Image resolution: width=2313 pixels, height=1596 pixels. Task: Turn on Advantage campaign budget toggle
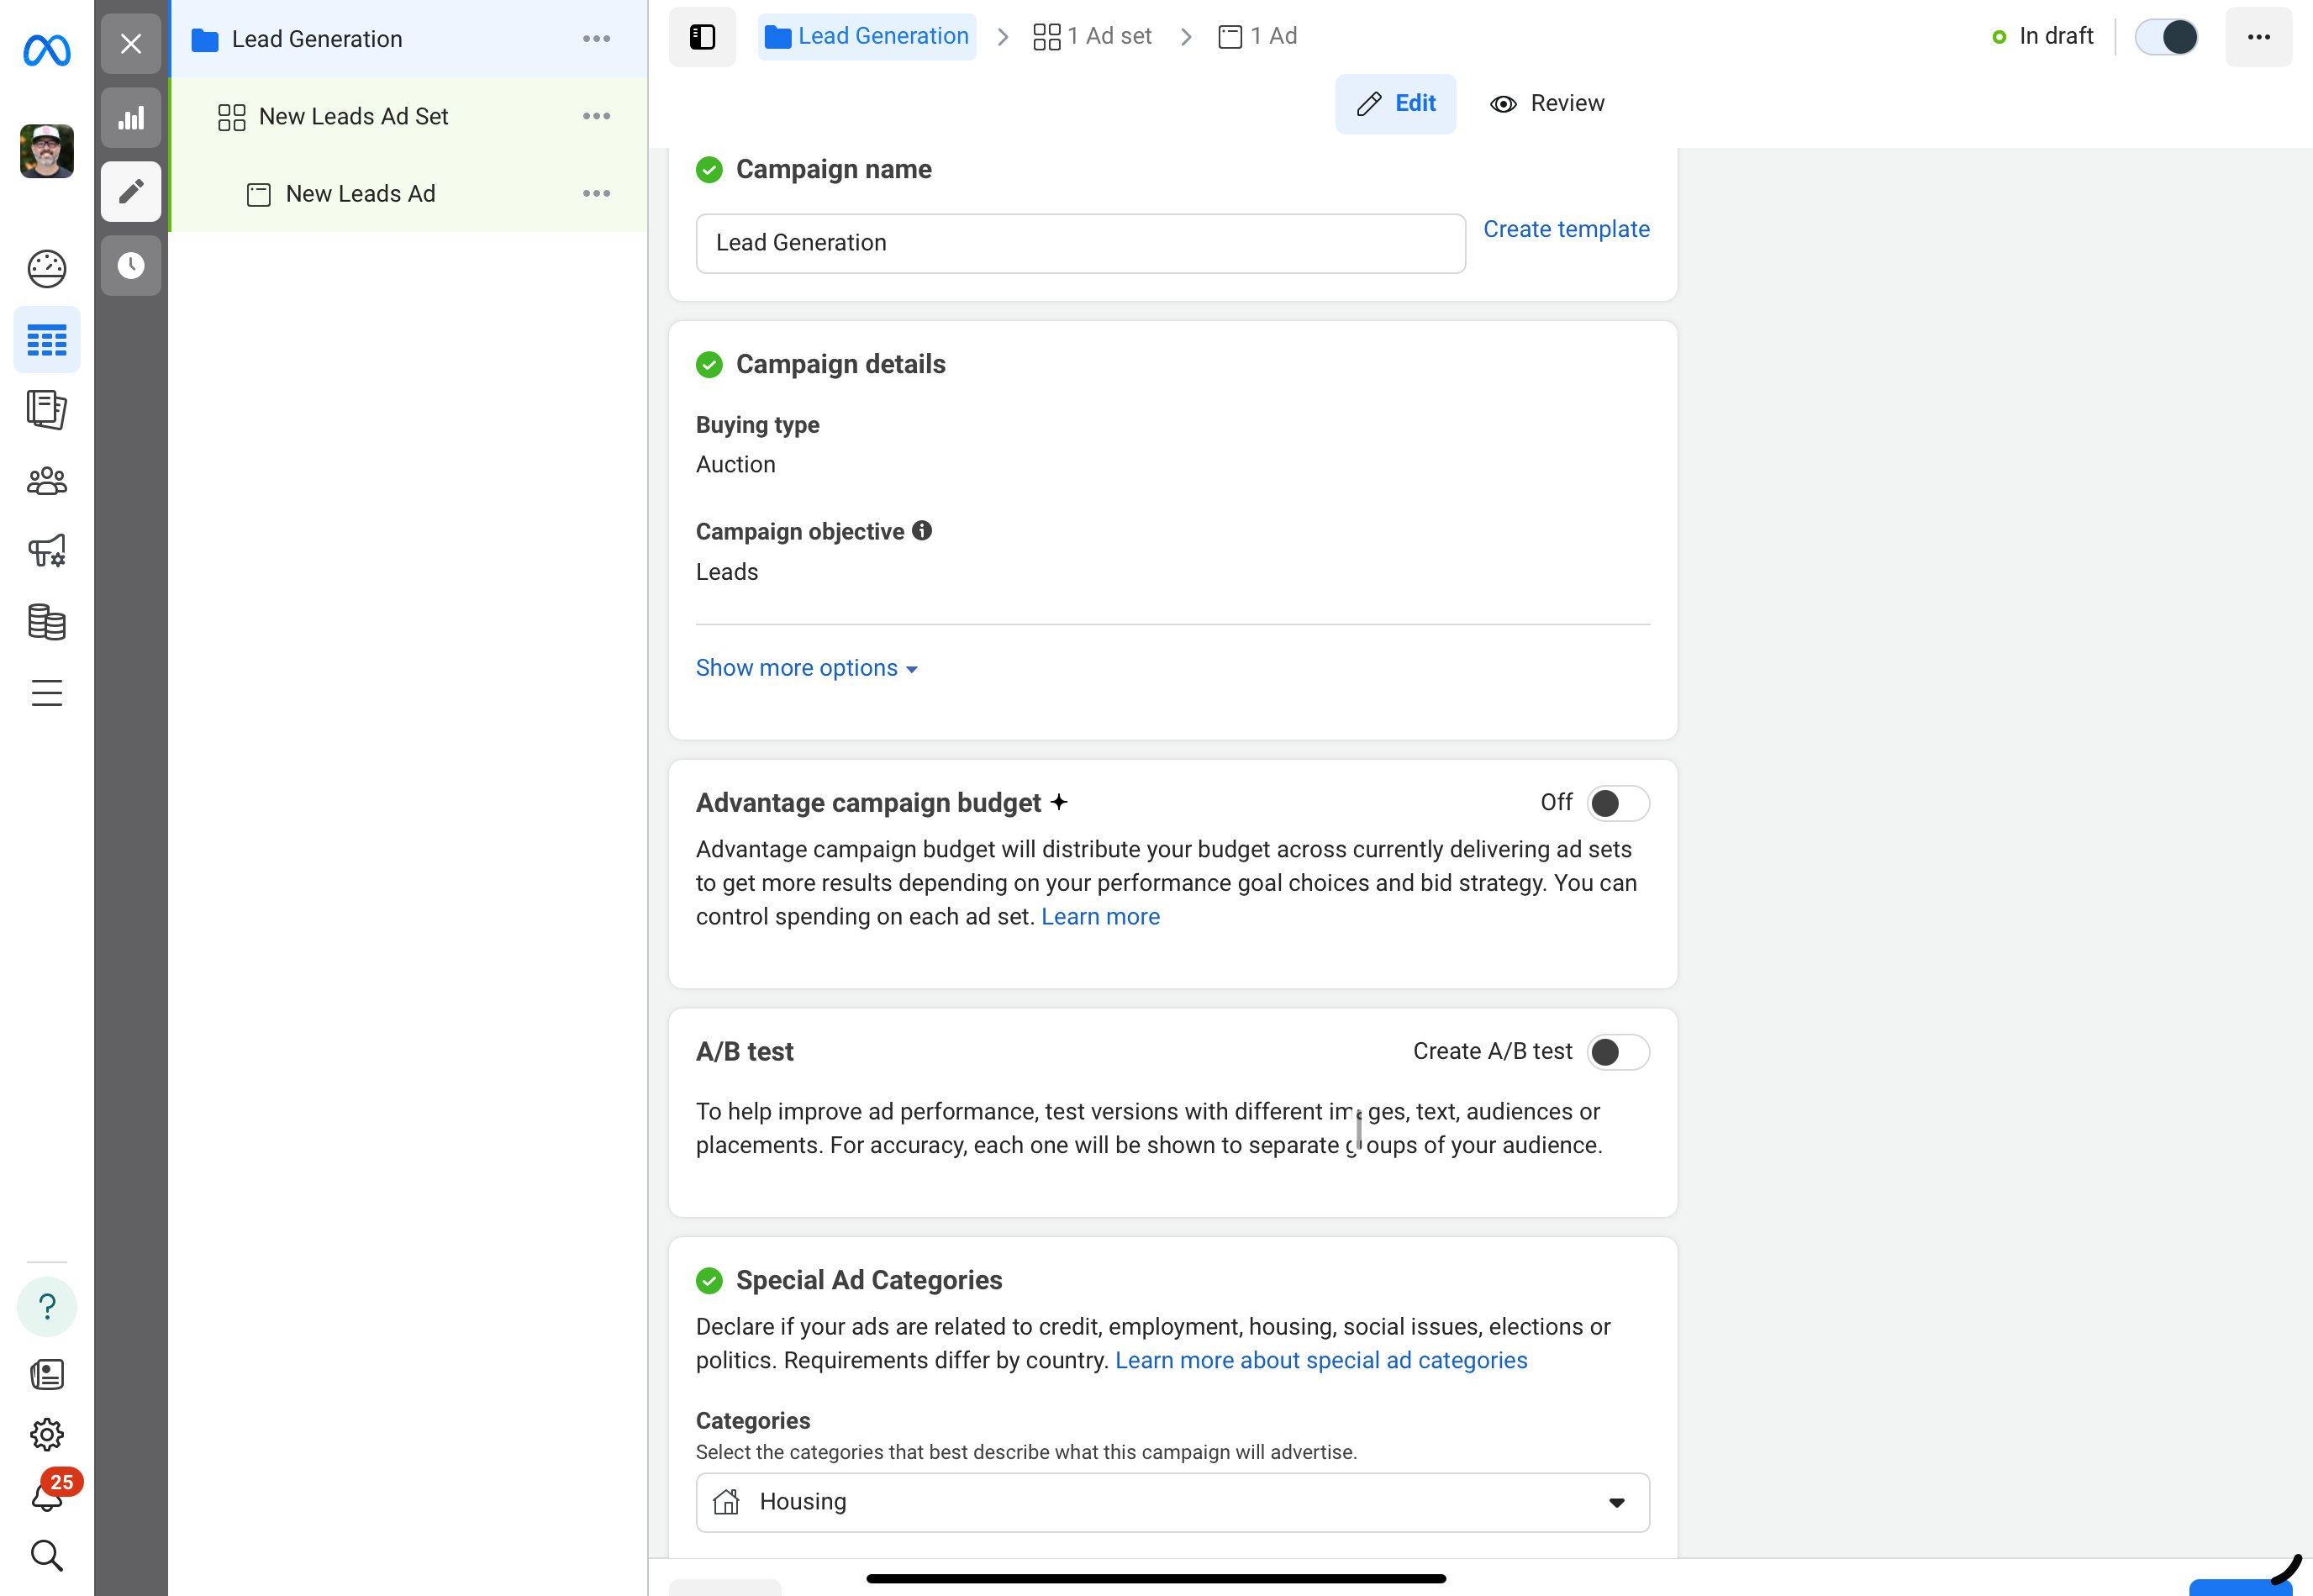(1617, 803)
